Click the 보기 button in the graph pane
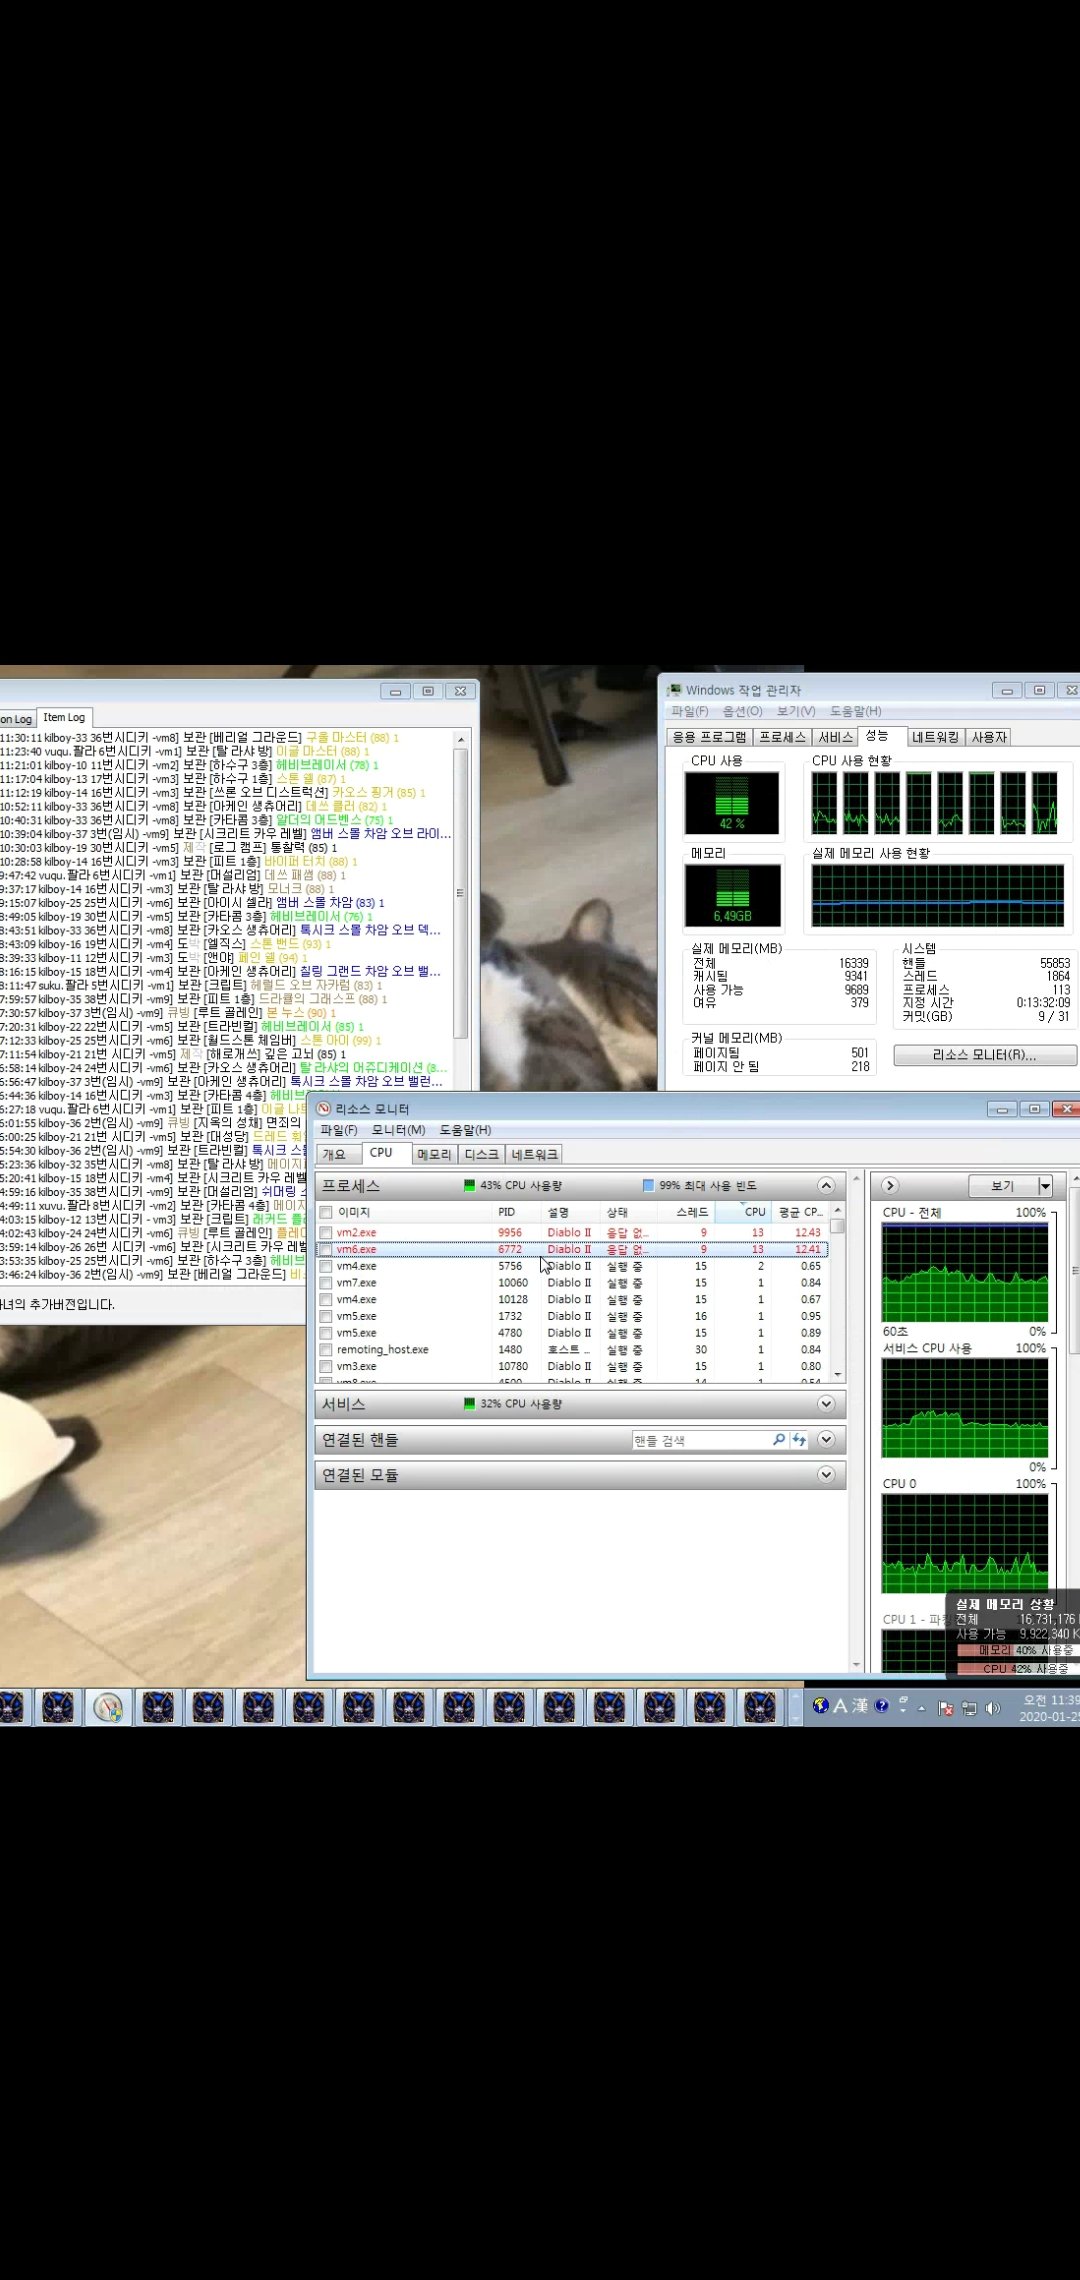This screenshot has height=2280, width=1080. [1003, 1186]
